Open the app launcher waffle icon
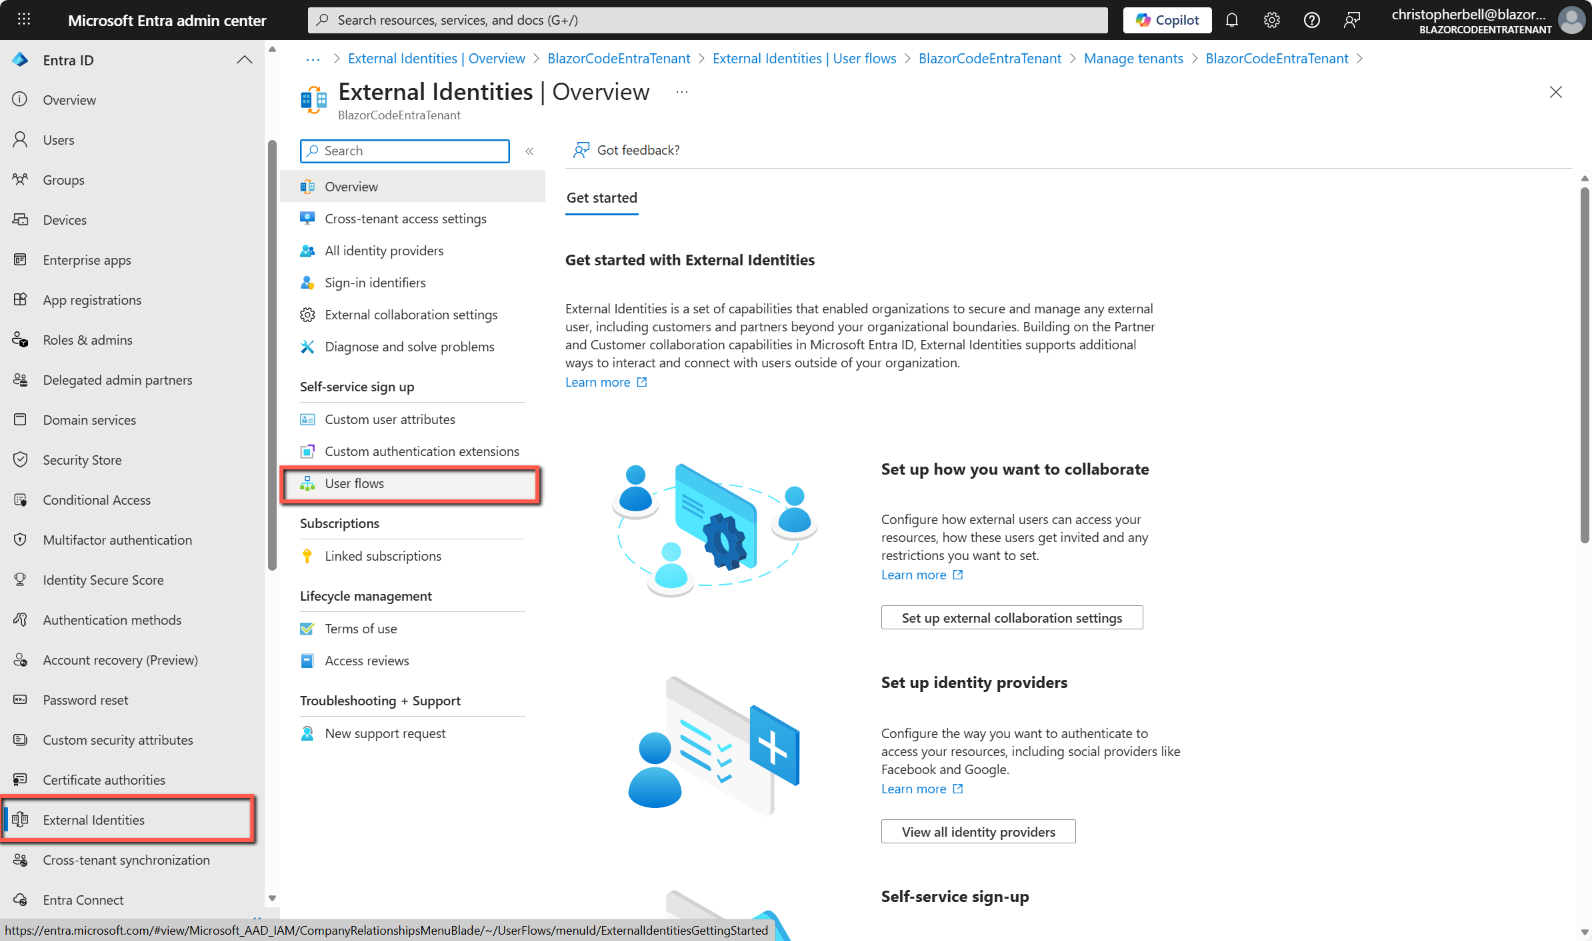Image resolution: width=1592 pixels, height=941 pixels. click(x=24, y=20)
